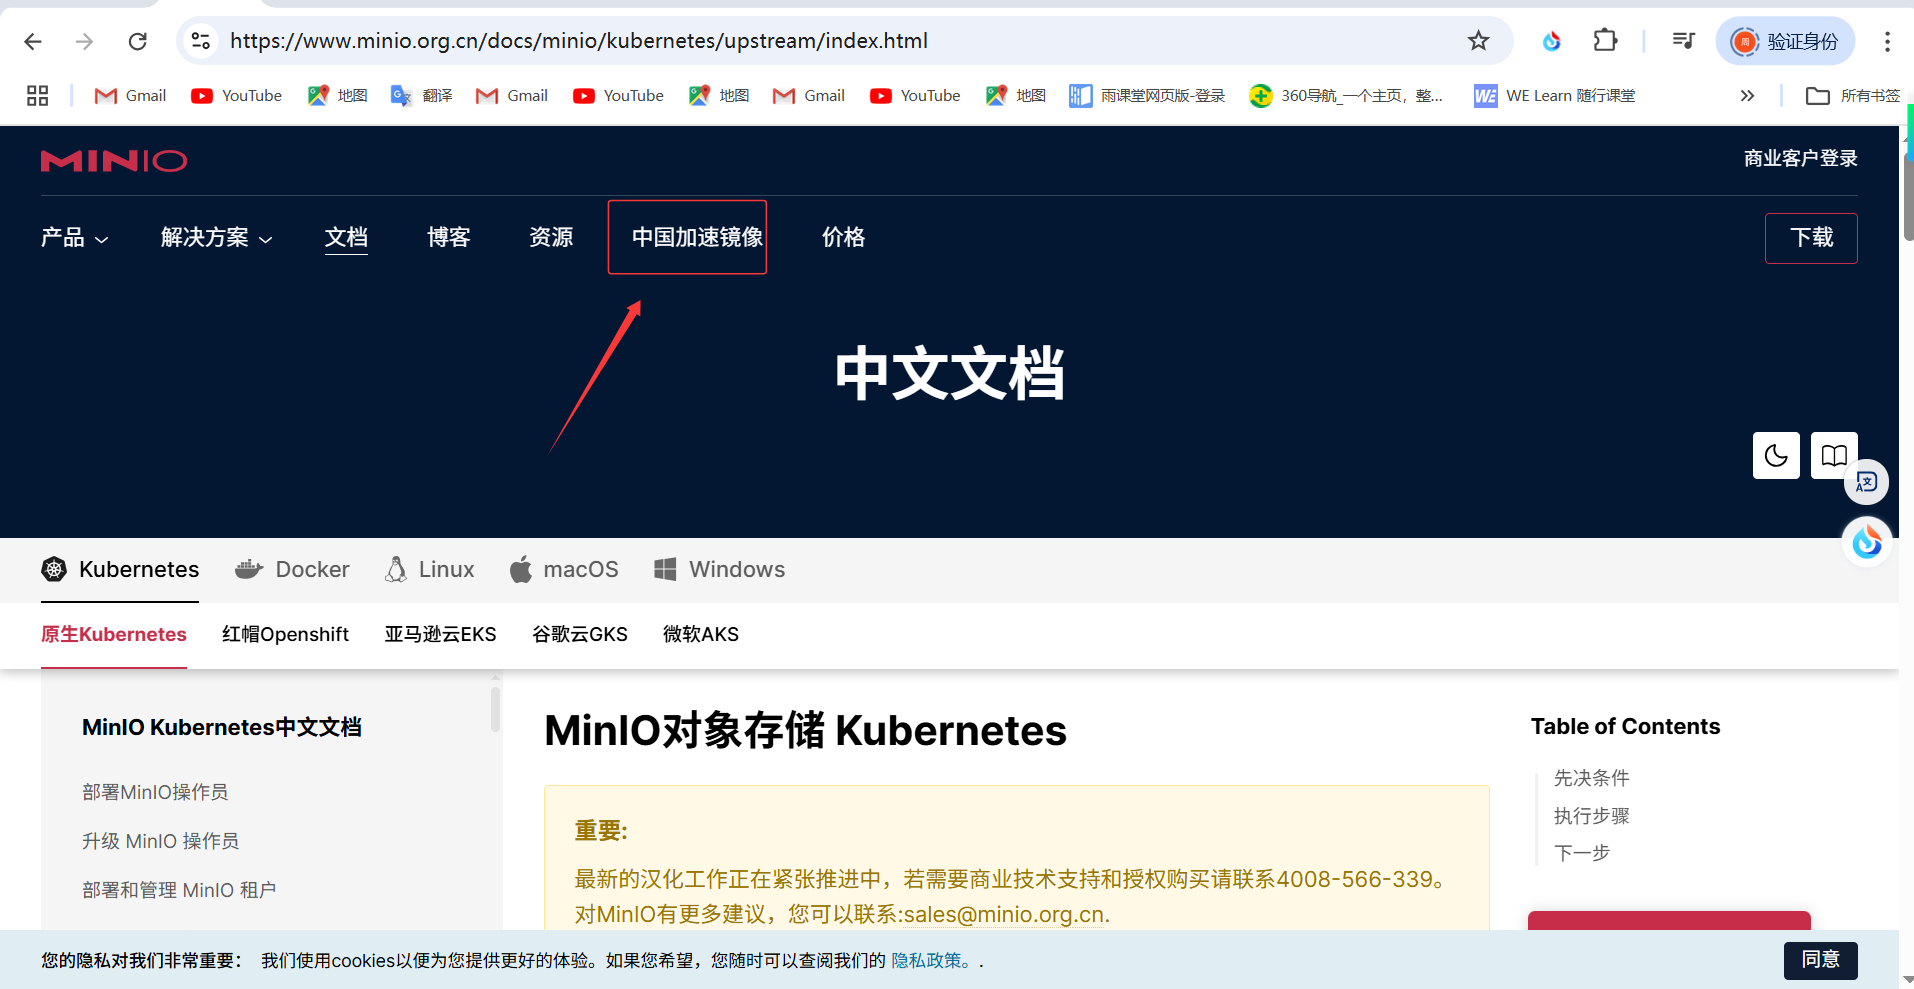Select the 原生Kubernetes sub-tab

click(114, 634)
